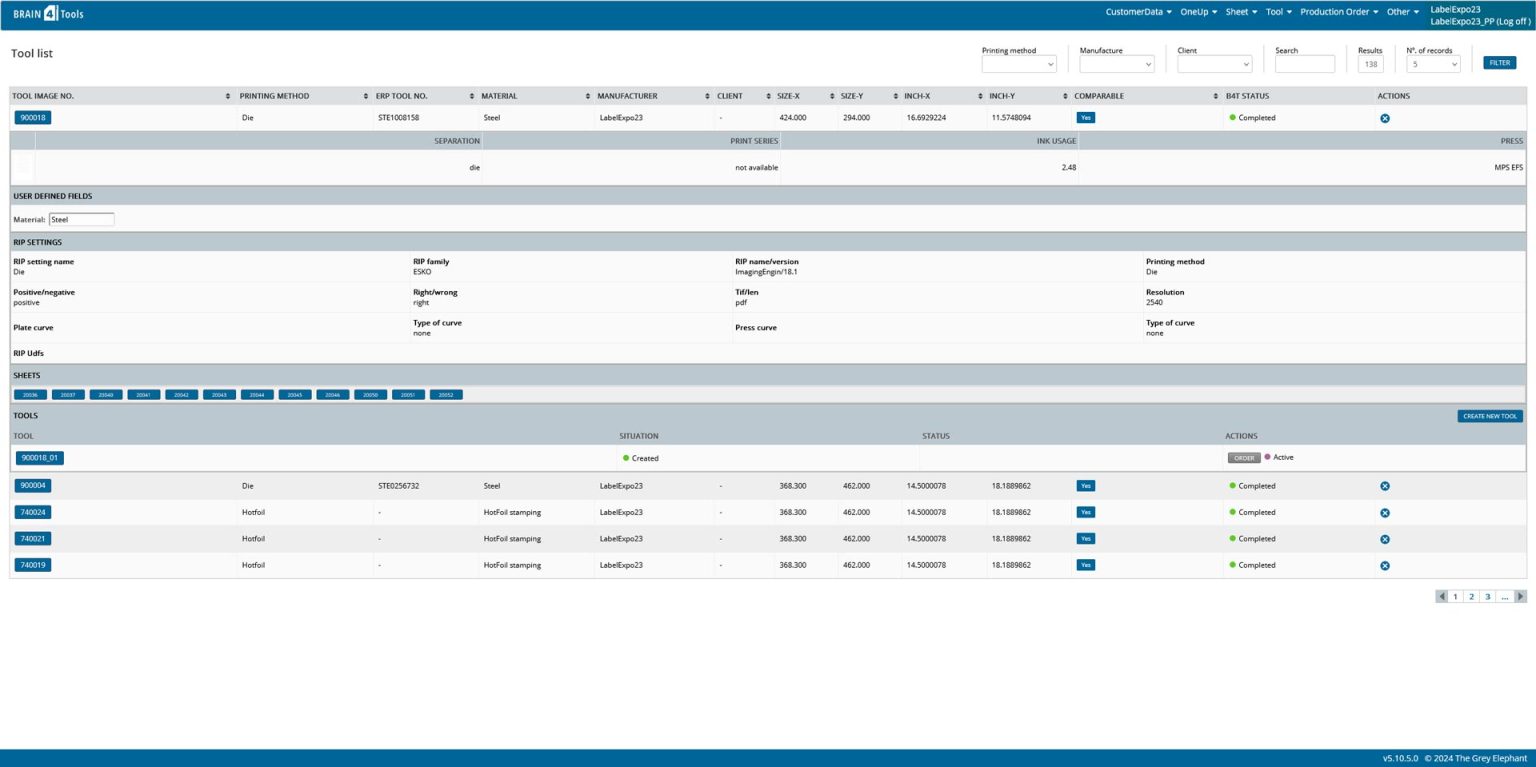Click the Results count field showing 138
Image resolution: width=1536 pixels, height=767 pixels.
[x=1370, y=64]
